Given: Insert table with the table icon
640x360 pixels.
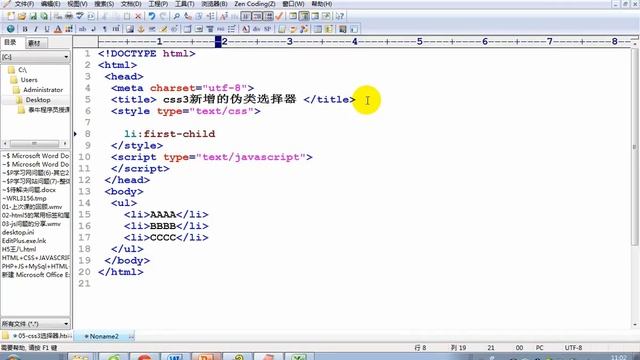Looking at the screenshot, I should [187, 29].
